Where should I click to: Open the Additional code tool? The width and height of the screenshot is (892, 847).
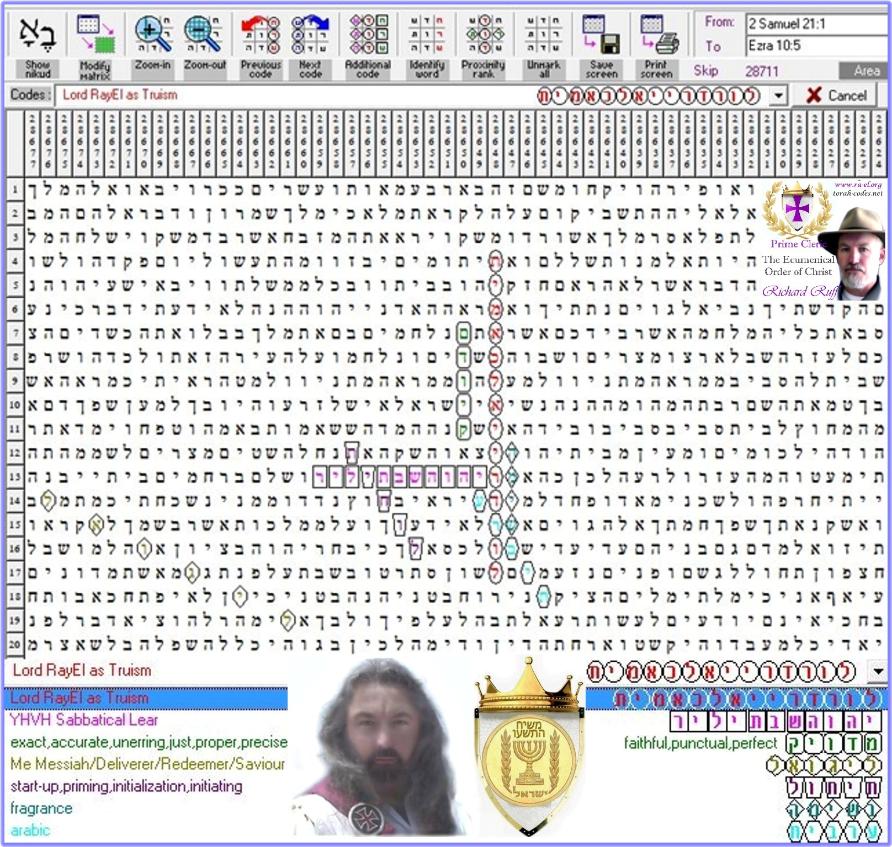tap(368, 34)
